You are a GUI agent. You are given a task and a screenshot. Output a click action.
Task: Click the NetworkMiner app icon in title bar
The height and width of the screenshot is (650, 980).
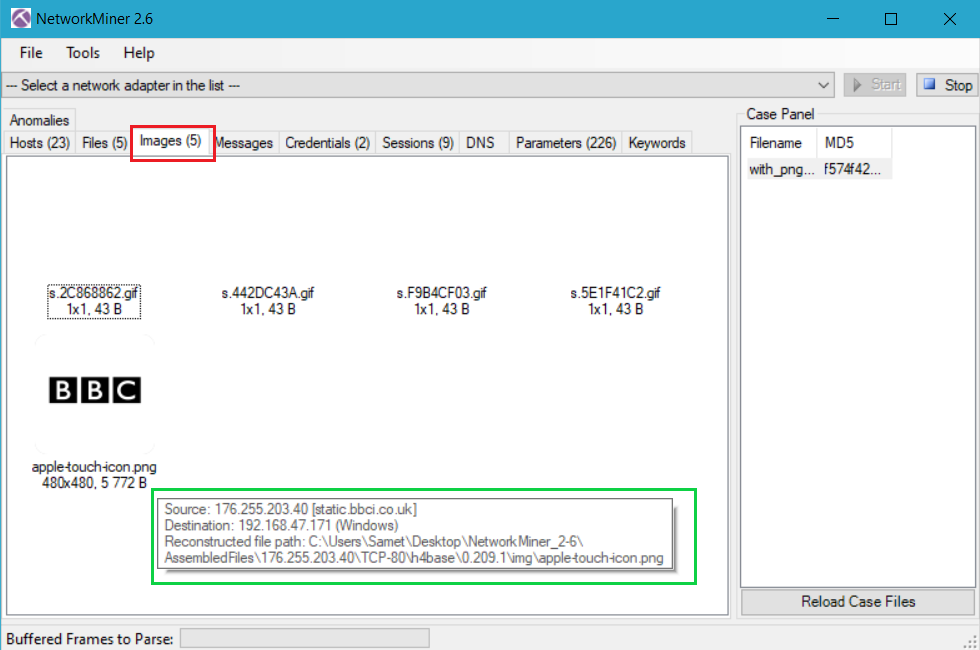click(21, 19)
